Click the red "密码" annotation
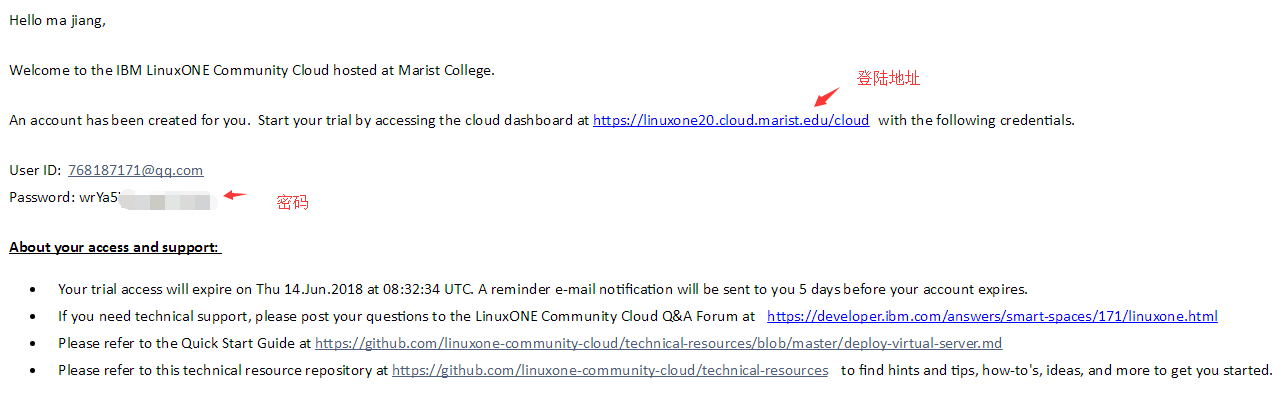The height and width of the screenshot is (409, 1283). click(292, 203)
